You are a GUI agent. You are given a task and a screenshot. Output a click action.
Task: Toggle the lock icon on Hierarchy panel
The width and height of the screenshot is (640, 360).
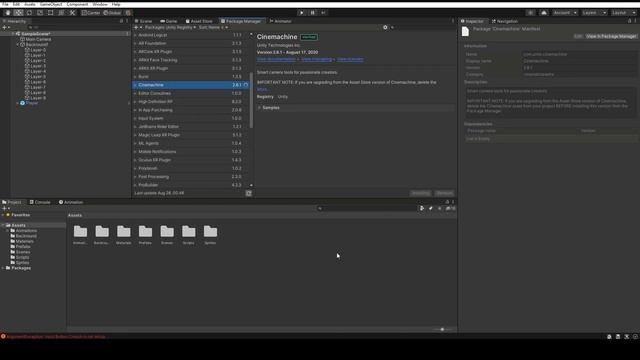pyautogui.click(x=121, y=21)
